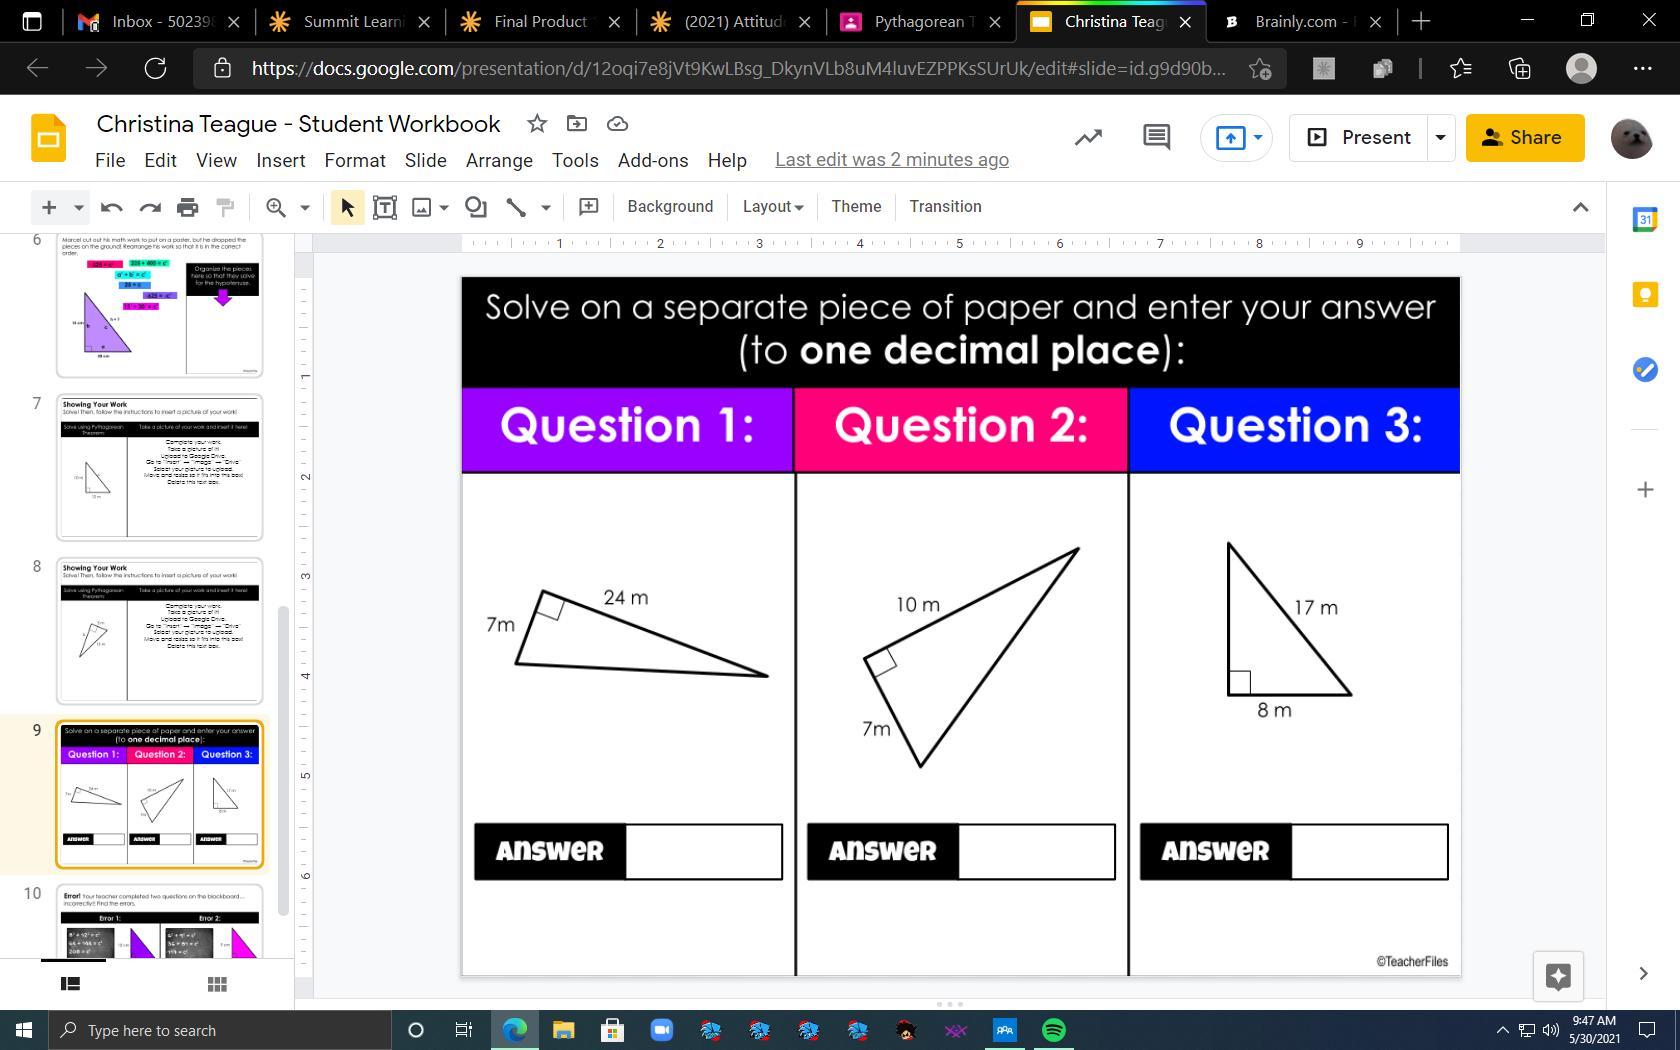Viewport: 1680px width, 1050px height.
Task: Open the Layout dropdown
Action: coord(772,207)
